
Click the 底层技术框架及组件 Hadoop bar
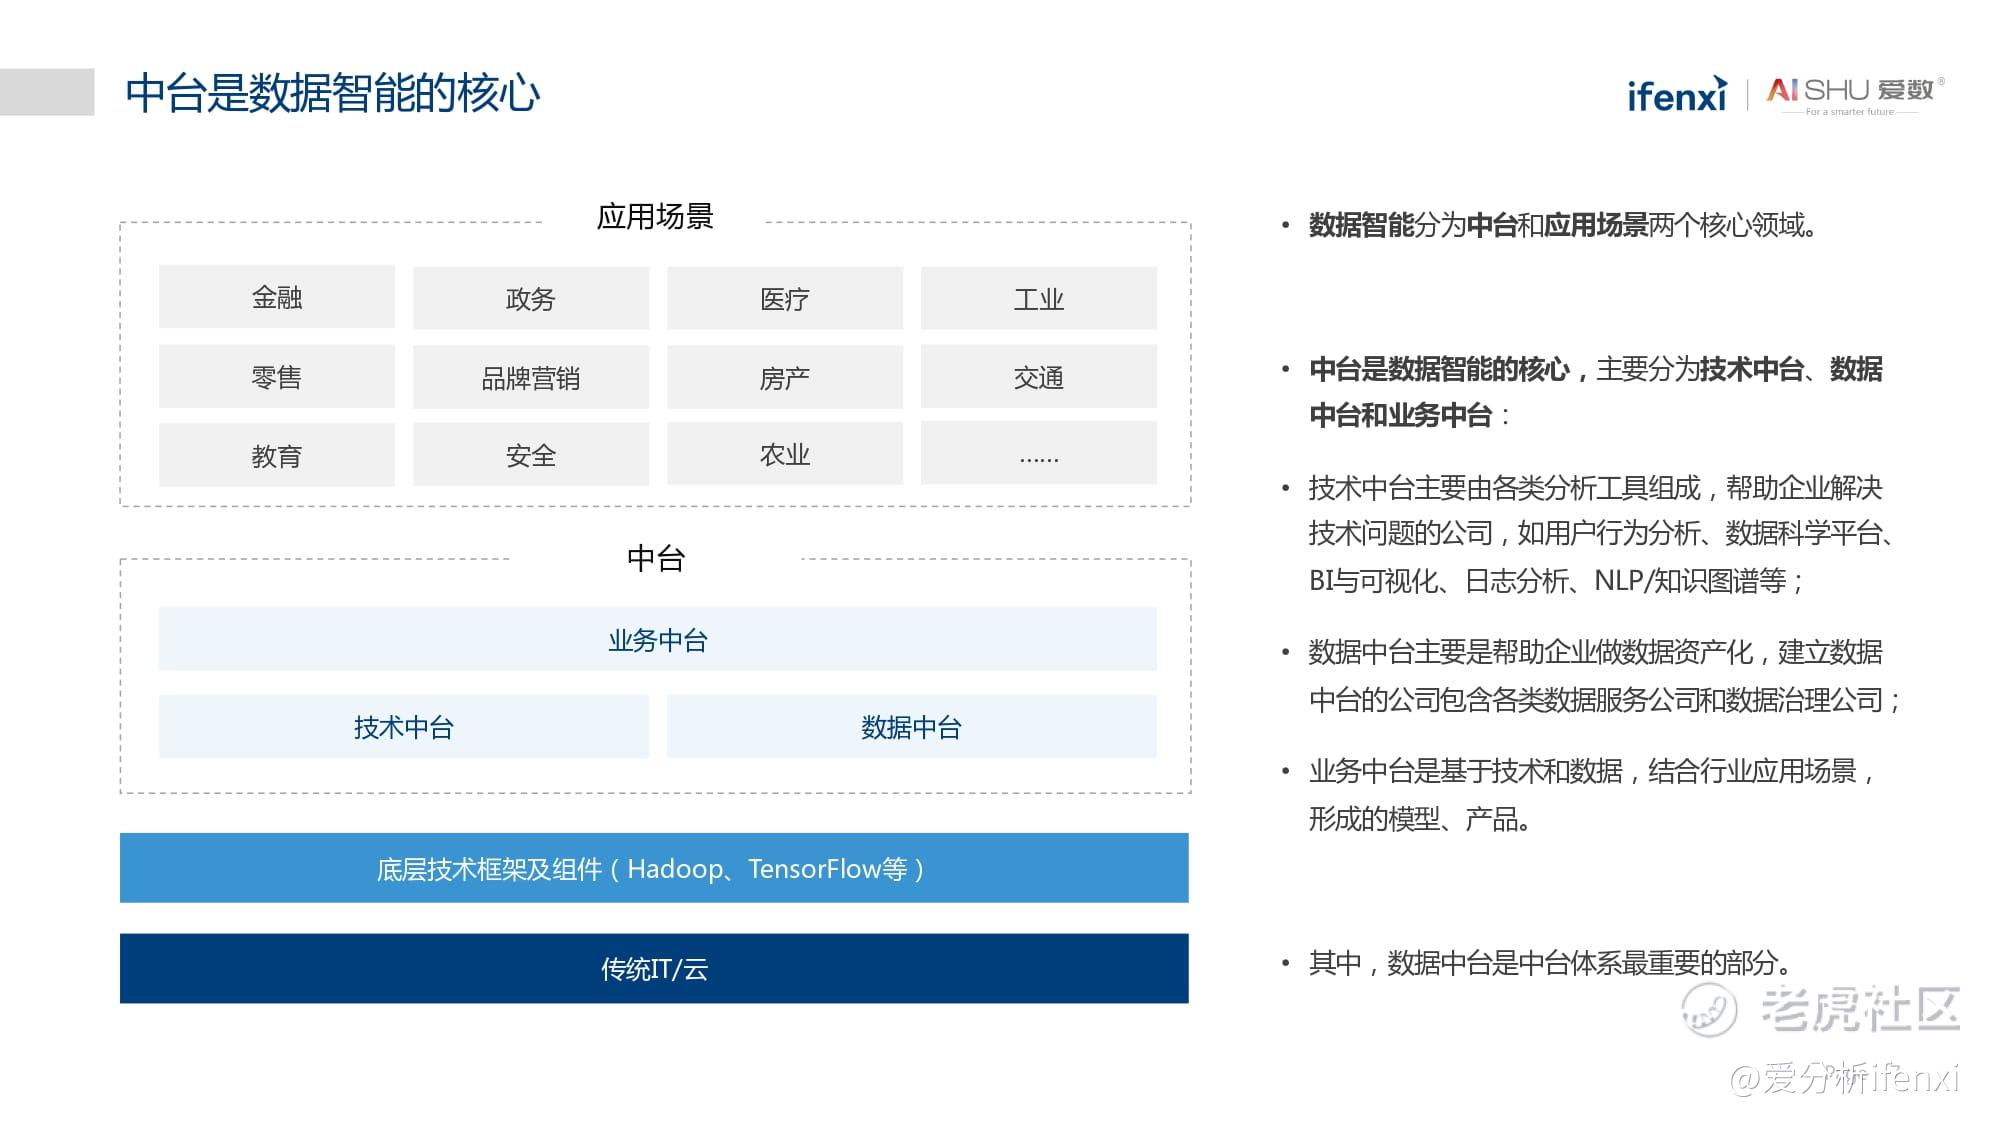(x=654, y=868)
